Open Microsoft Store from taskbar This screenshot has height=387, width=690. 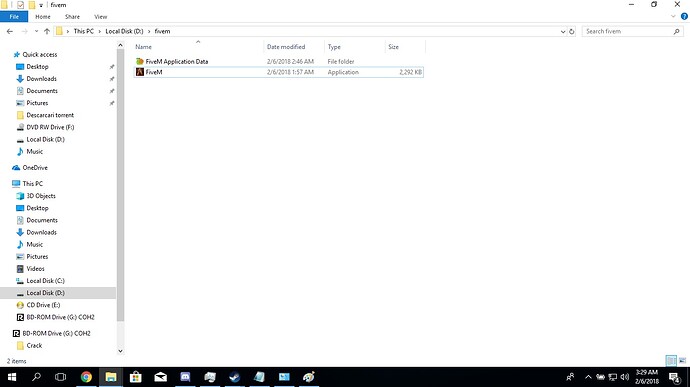click(136, 377)
